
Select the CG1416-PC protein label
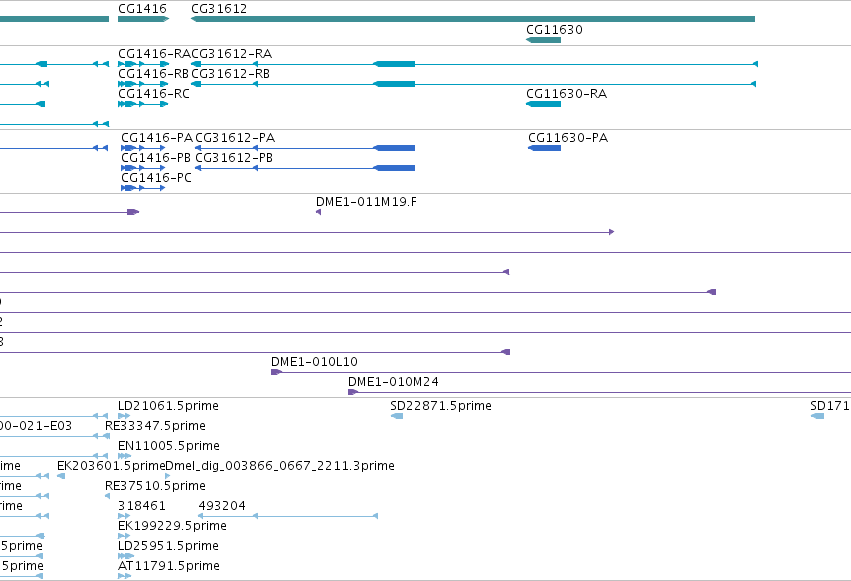pyautogui.click(x=156, y=178)
